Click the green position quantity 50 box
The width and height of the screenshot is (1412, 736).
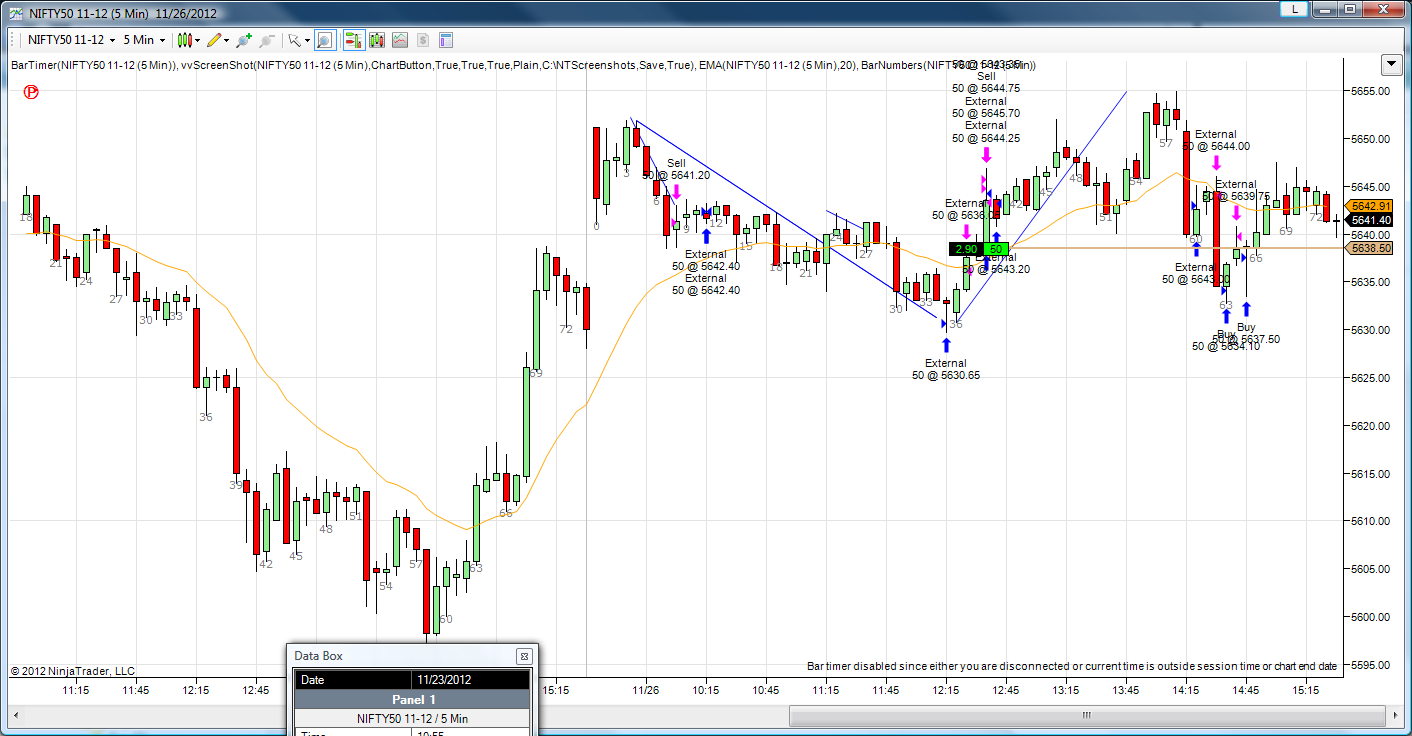click(996, 249)
